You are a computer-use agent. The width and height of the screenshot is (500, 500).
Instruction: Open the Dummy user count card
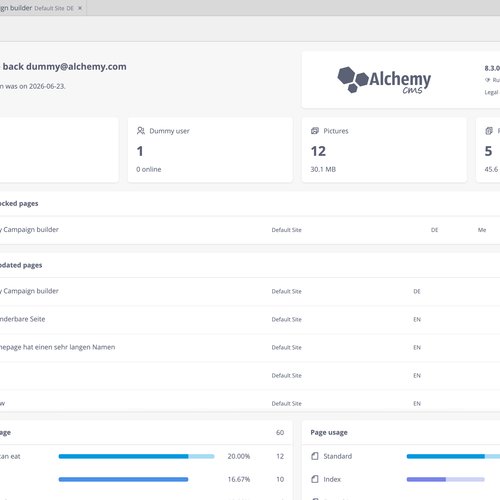210,150
